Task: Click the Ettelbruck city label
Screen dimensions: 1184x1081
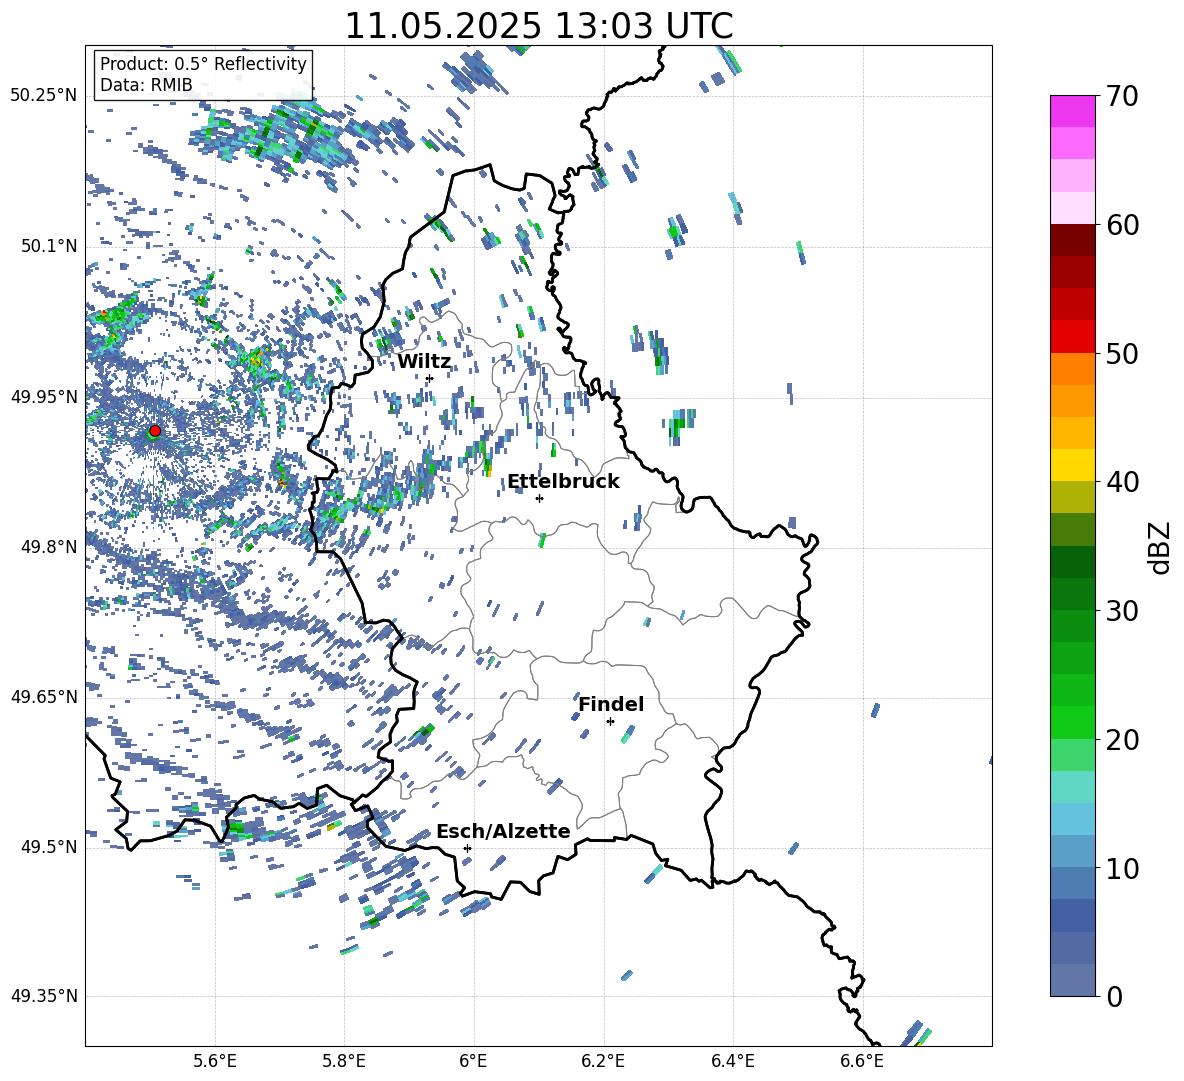Action: pyautogui.click(x=563, y=482)
